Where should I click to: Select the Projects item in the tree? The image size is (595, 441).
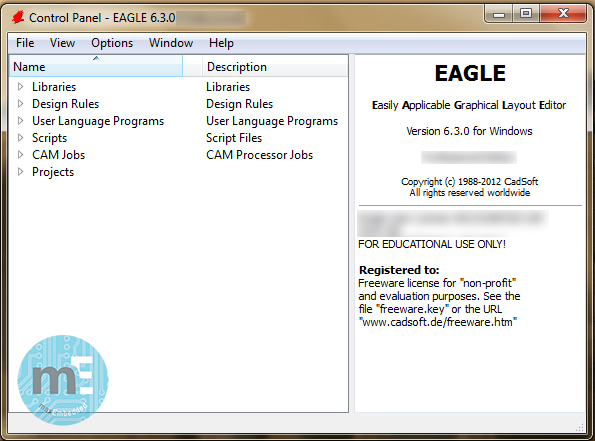click(53, 172)
